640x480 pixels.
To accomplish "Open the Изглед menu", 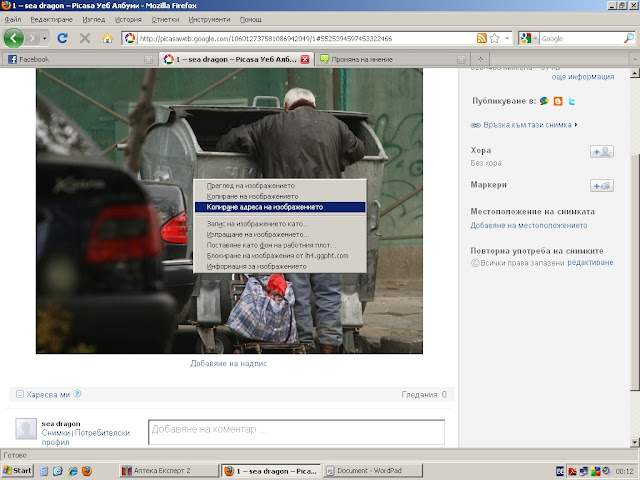I will click(93, 19).
